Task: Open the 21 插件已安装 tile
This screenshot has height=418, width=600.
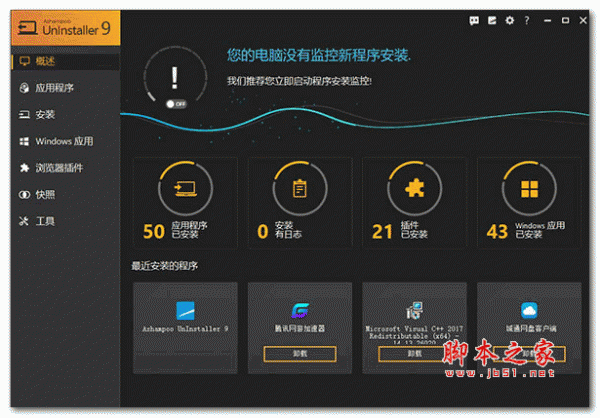Action: point(415,202)
